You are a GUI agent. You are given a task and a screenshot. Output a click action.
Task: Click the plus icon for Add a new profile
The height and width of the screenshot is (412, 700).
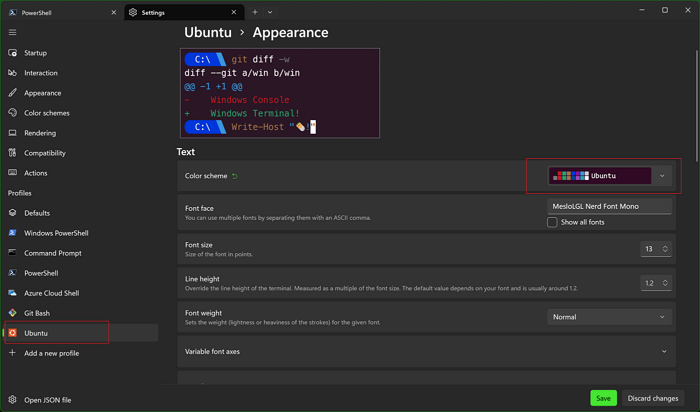(x=12, y=353)
